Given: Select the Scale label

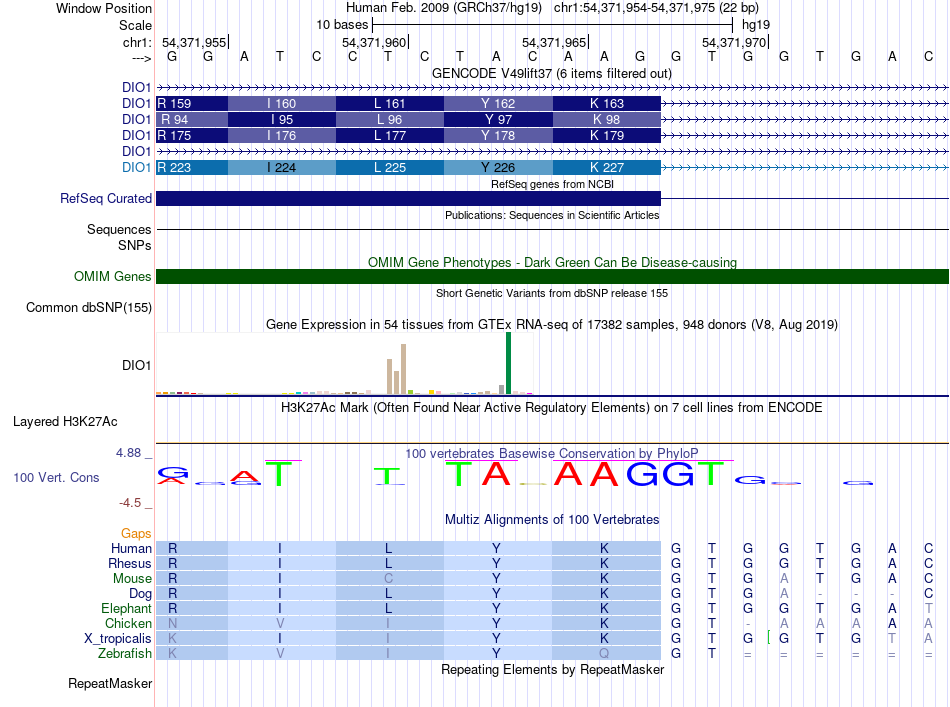Looking at the screenshot, I should click(136, 25).
